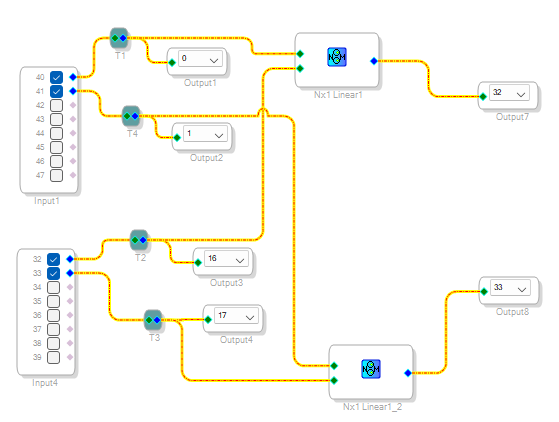Click the Output4 green input pin
This screenshot has width=559, height=422.
[x=208, y=319]
